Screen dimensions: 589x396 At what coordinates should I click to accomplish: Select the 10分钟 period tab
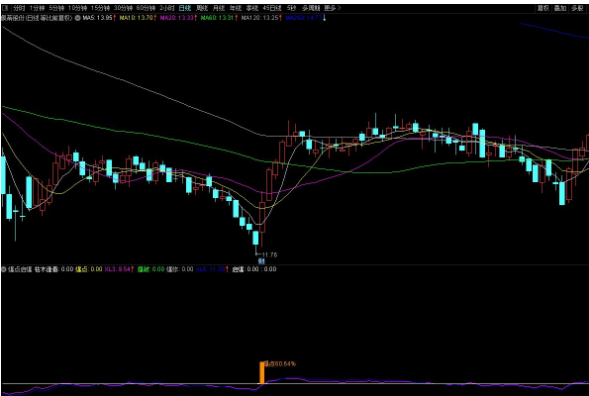pos(78,8)
